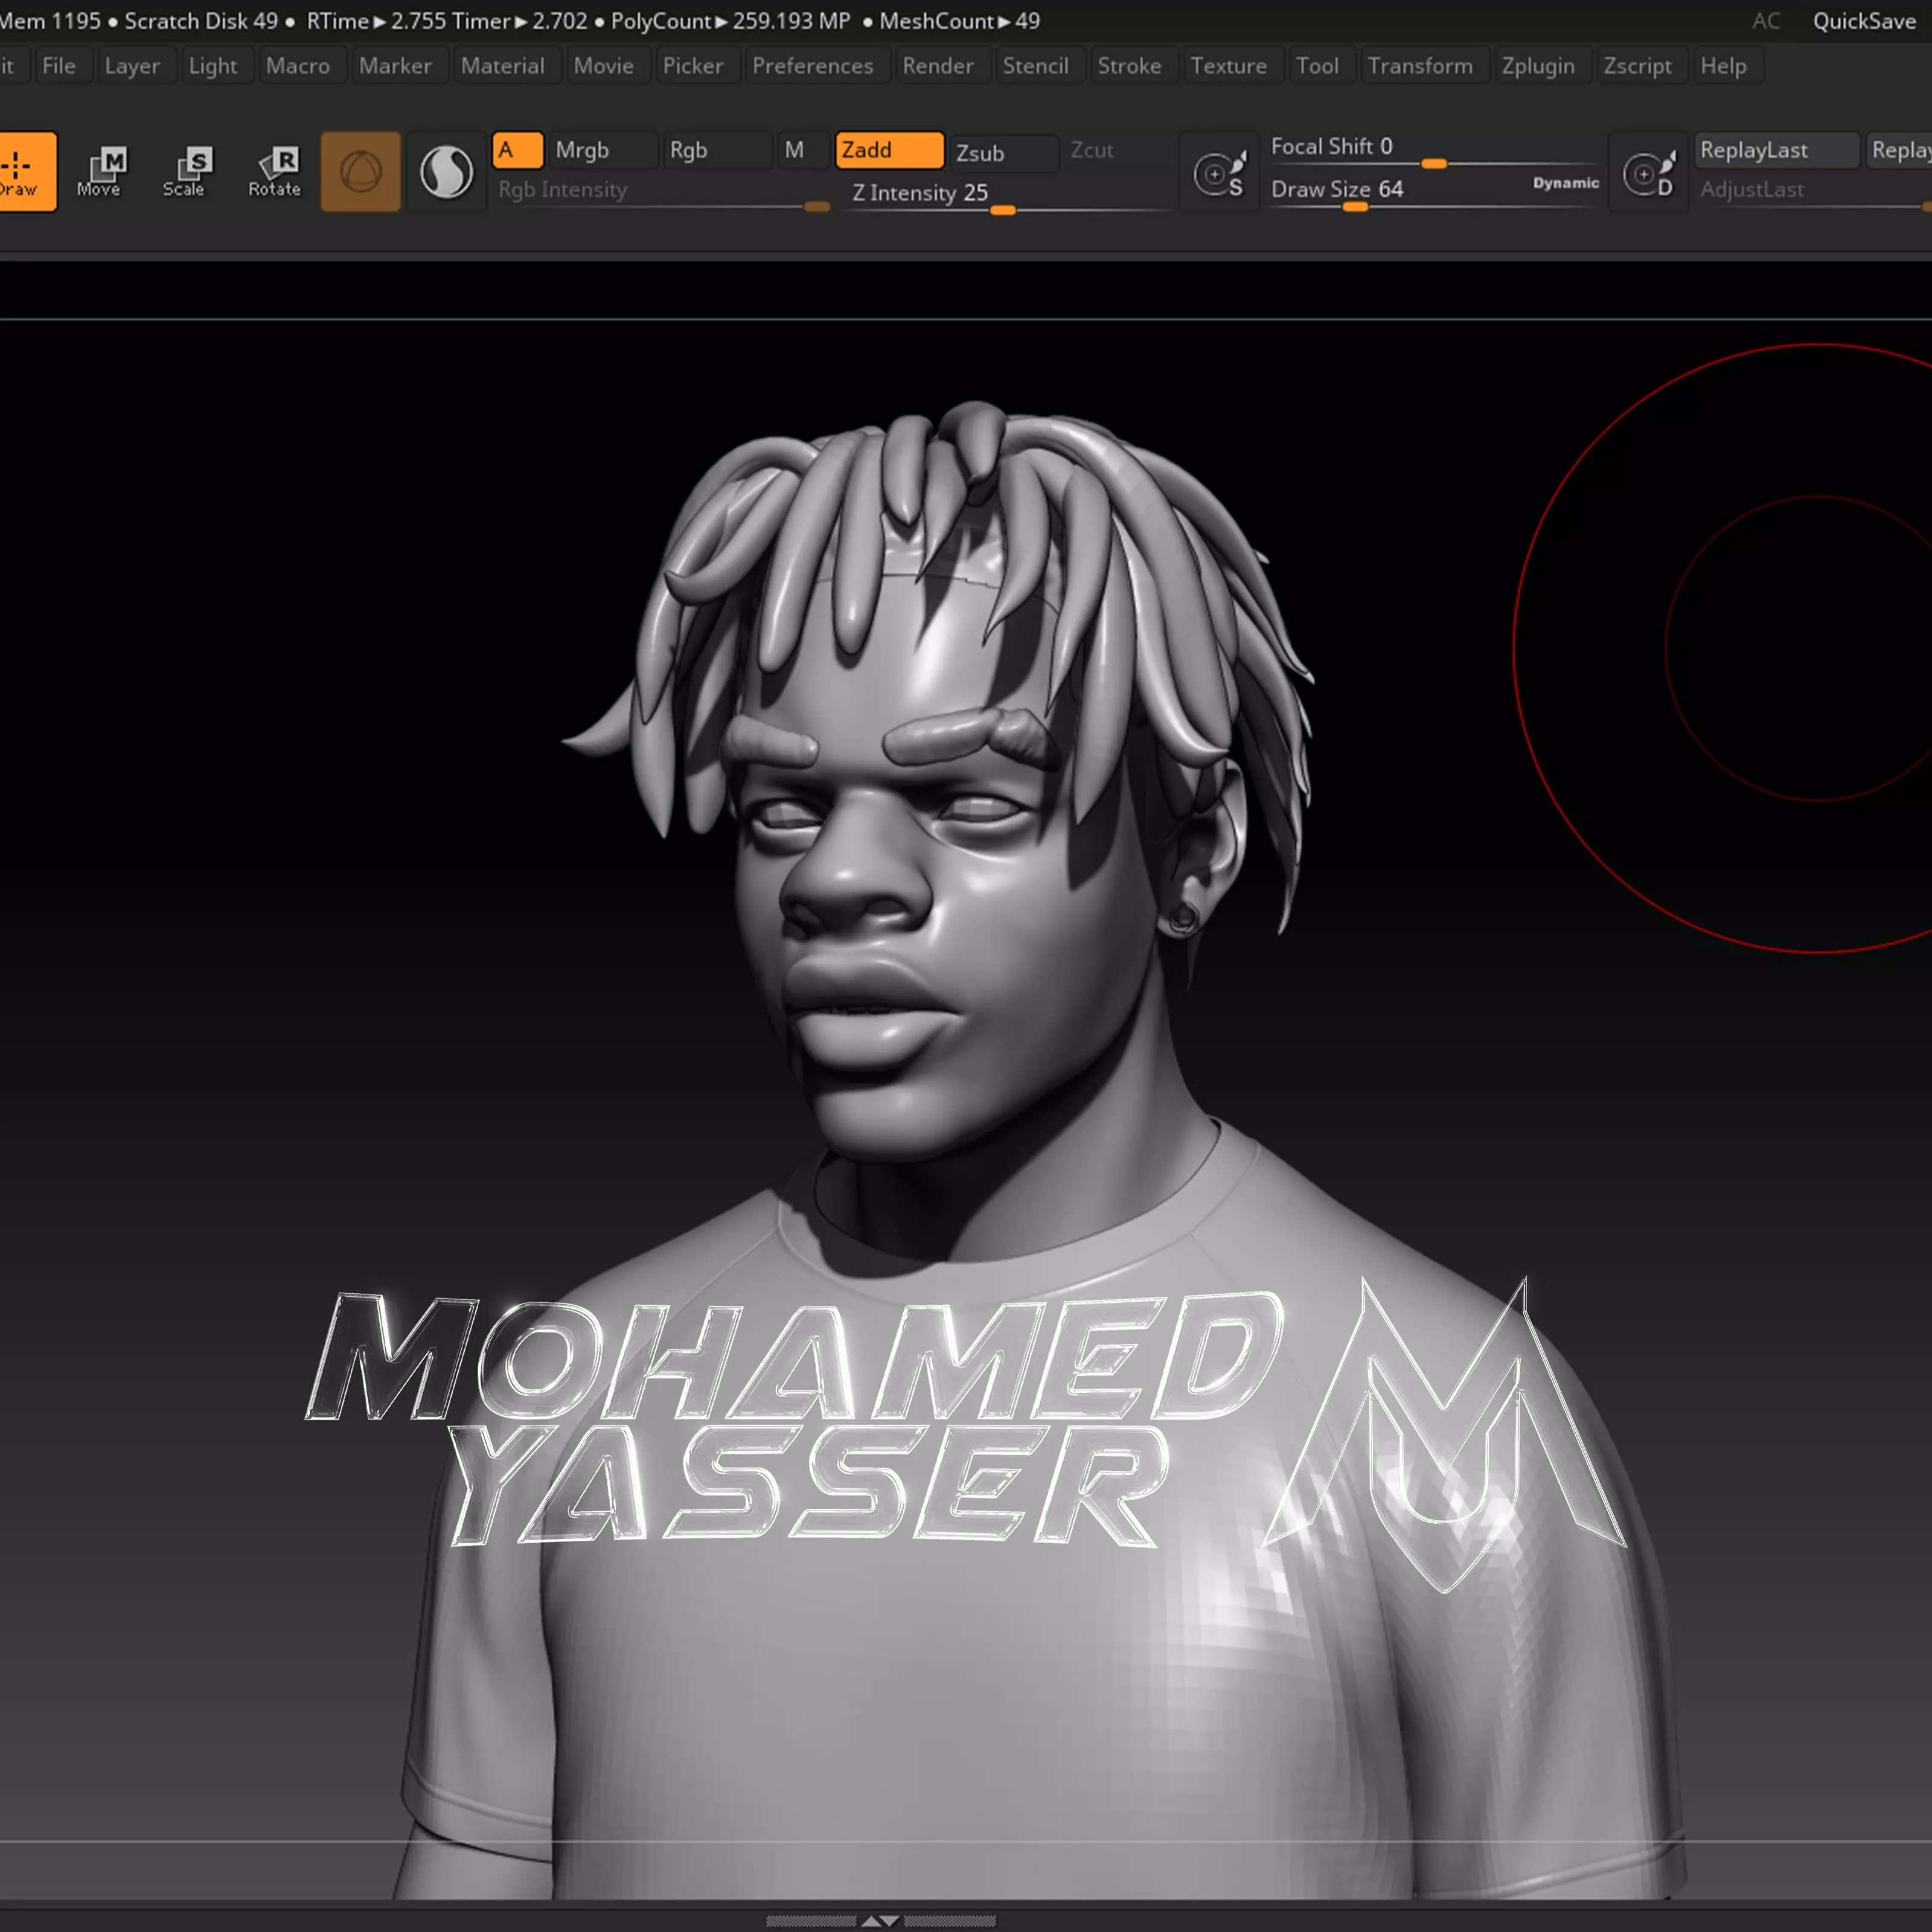1932x1932 pixels.
Task: Adjust the Z Intensity slider
Action: [x=1003, y=209]
